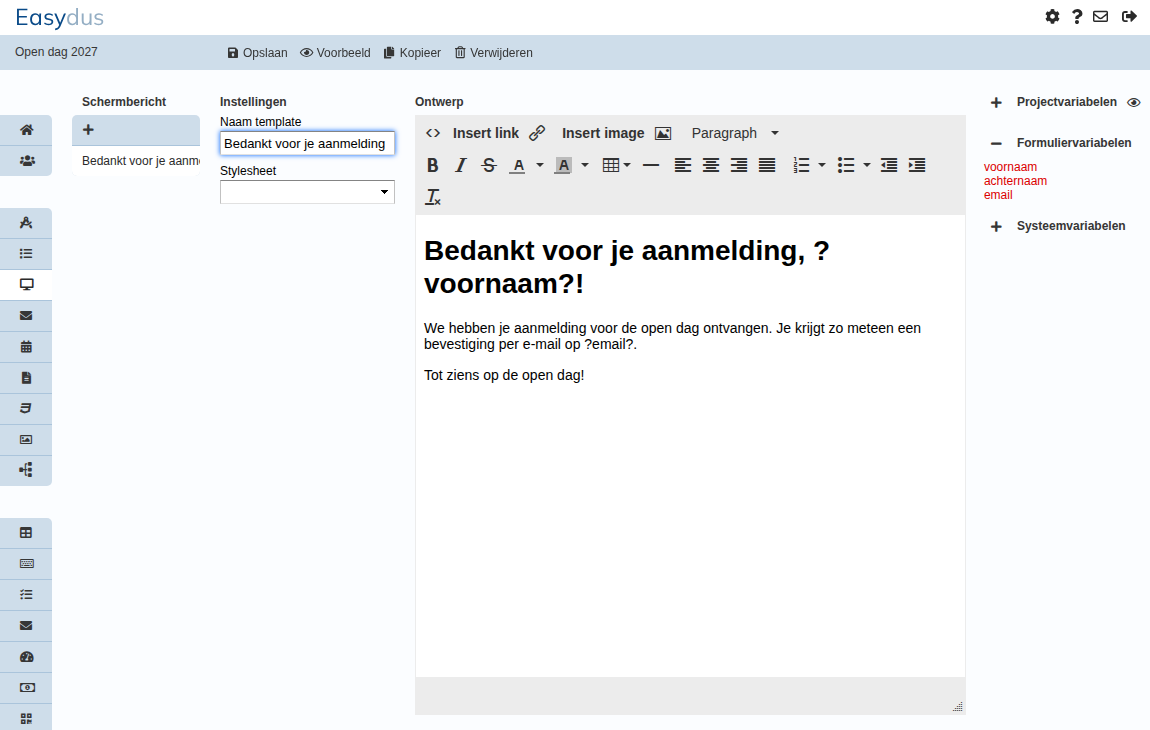1150x730 pixels.
Task: Click the Kopieer button
Action: (x=412, y=53)
